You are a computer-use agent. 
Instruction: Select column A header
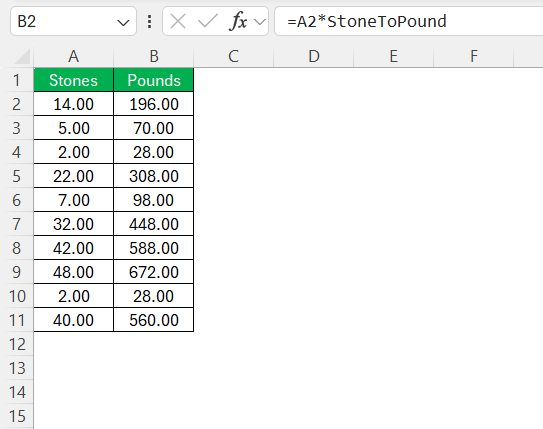pos(73,56)
